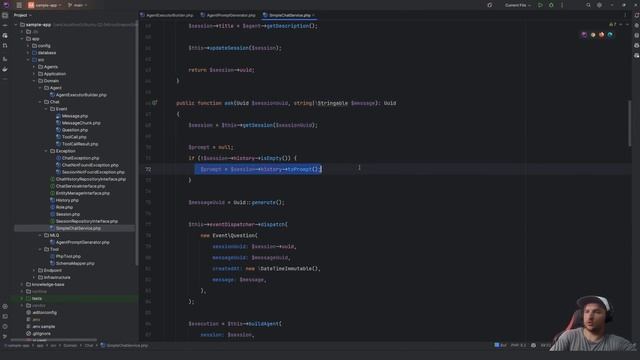Open AgentExecutorBuilder.php in the project tree

pyautogui.click(x=78, y=95)
